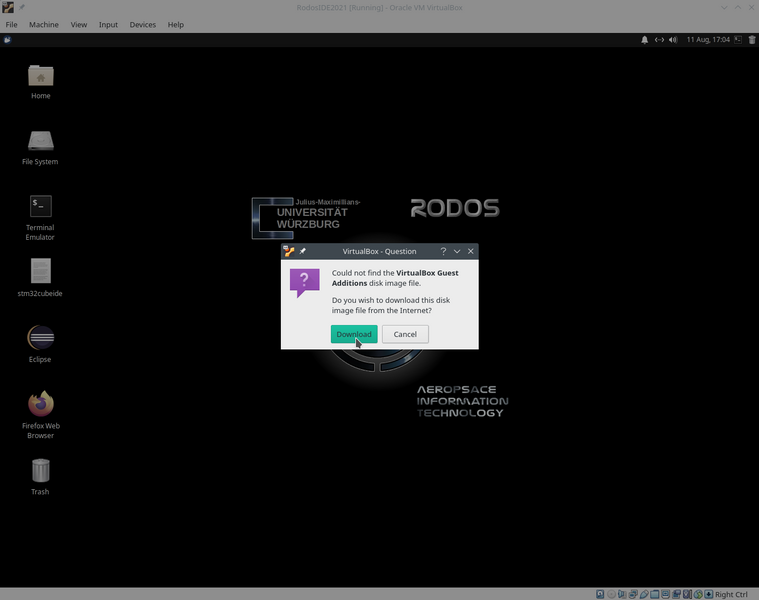759x600 pixels.
Task: Open the Trash desktop icon
Action: pos(40,470)
